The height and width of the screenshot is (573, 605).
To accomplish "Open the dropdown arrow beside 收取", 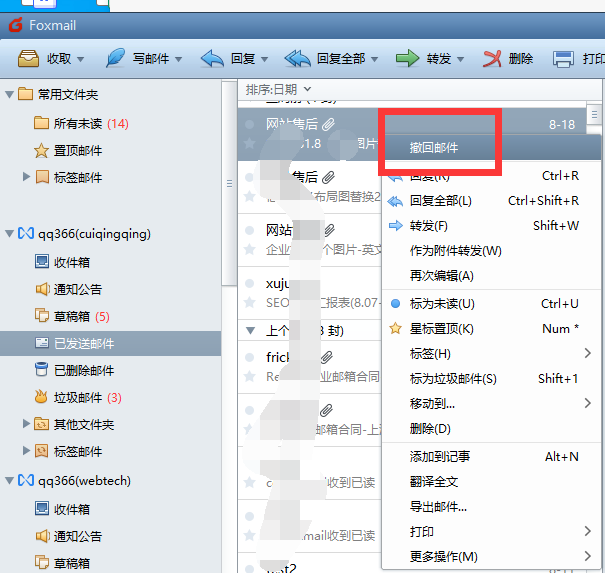I will point(81,59).
